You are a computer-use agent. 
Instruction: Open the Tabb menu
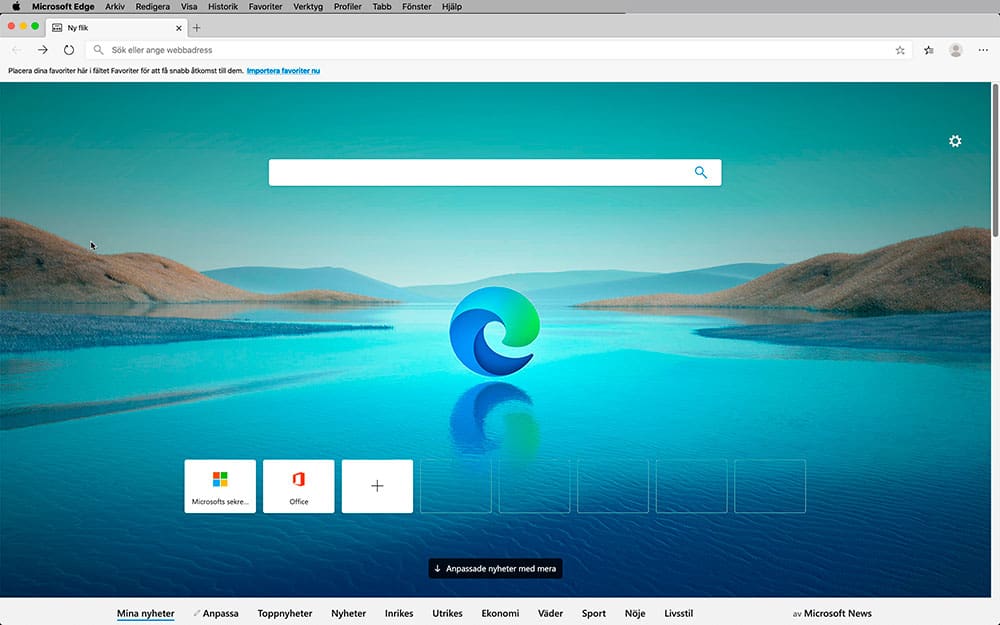(382, 6)
